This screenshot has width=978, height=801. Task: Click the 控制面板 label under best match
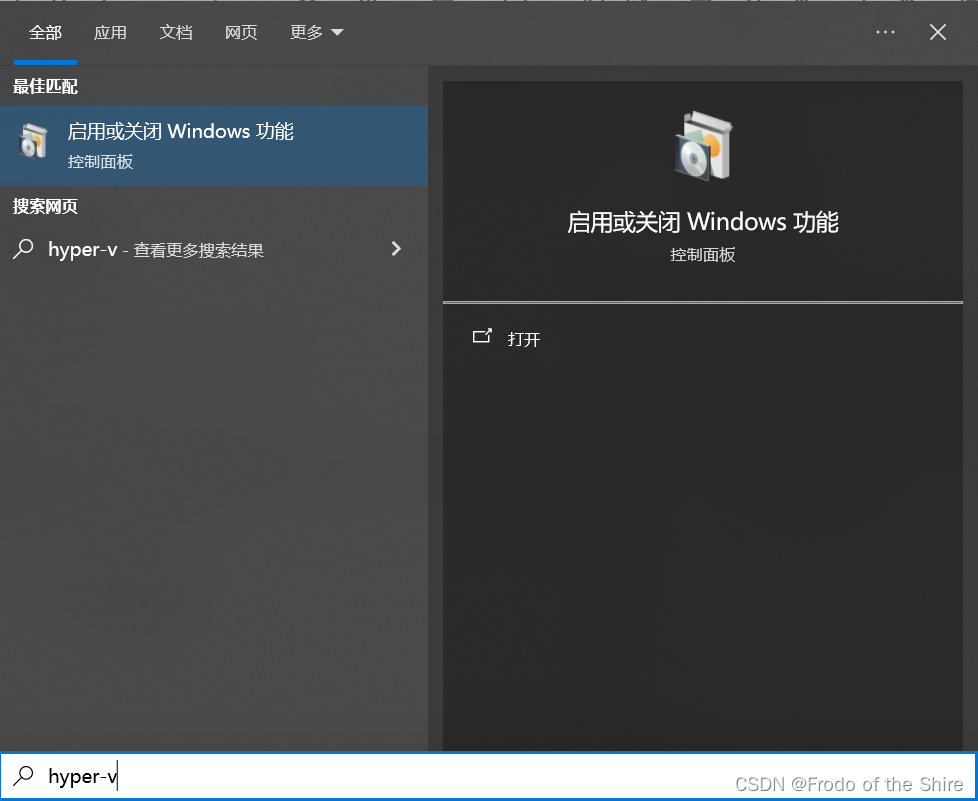[100, 162]
